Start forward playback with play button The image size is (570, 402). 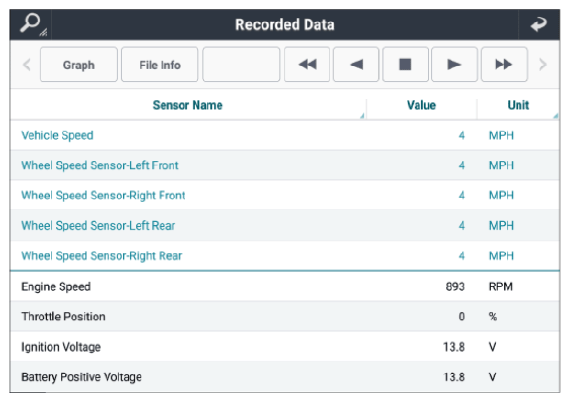click(454, 64)
